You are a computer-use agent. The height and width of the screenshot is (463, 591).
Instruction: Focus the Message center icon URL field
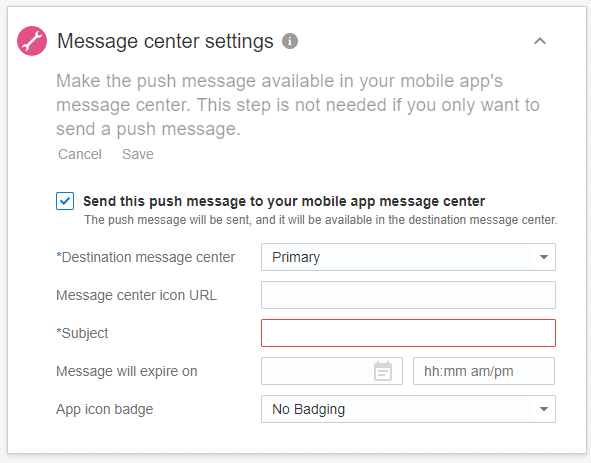coord(408,295)
